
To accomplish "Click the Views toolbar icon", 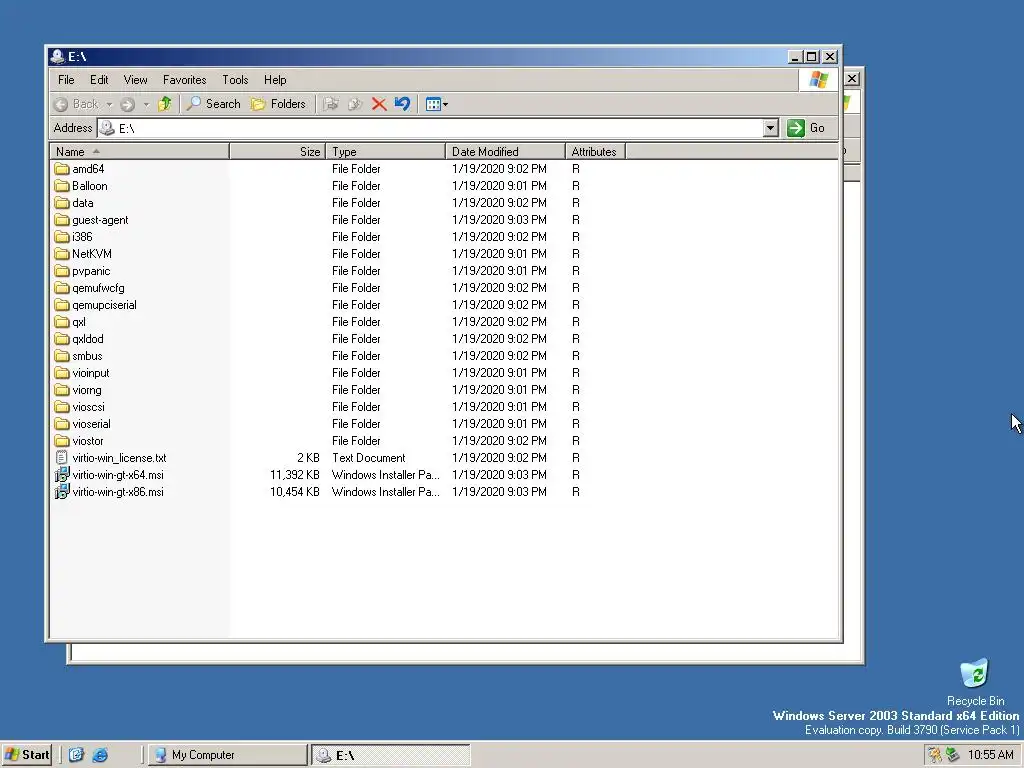I will pos(433,104).
